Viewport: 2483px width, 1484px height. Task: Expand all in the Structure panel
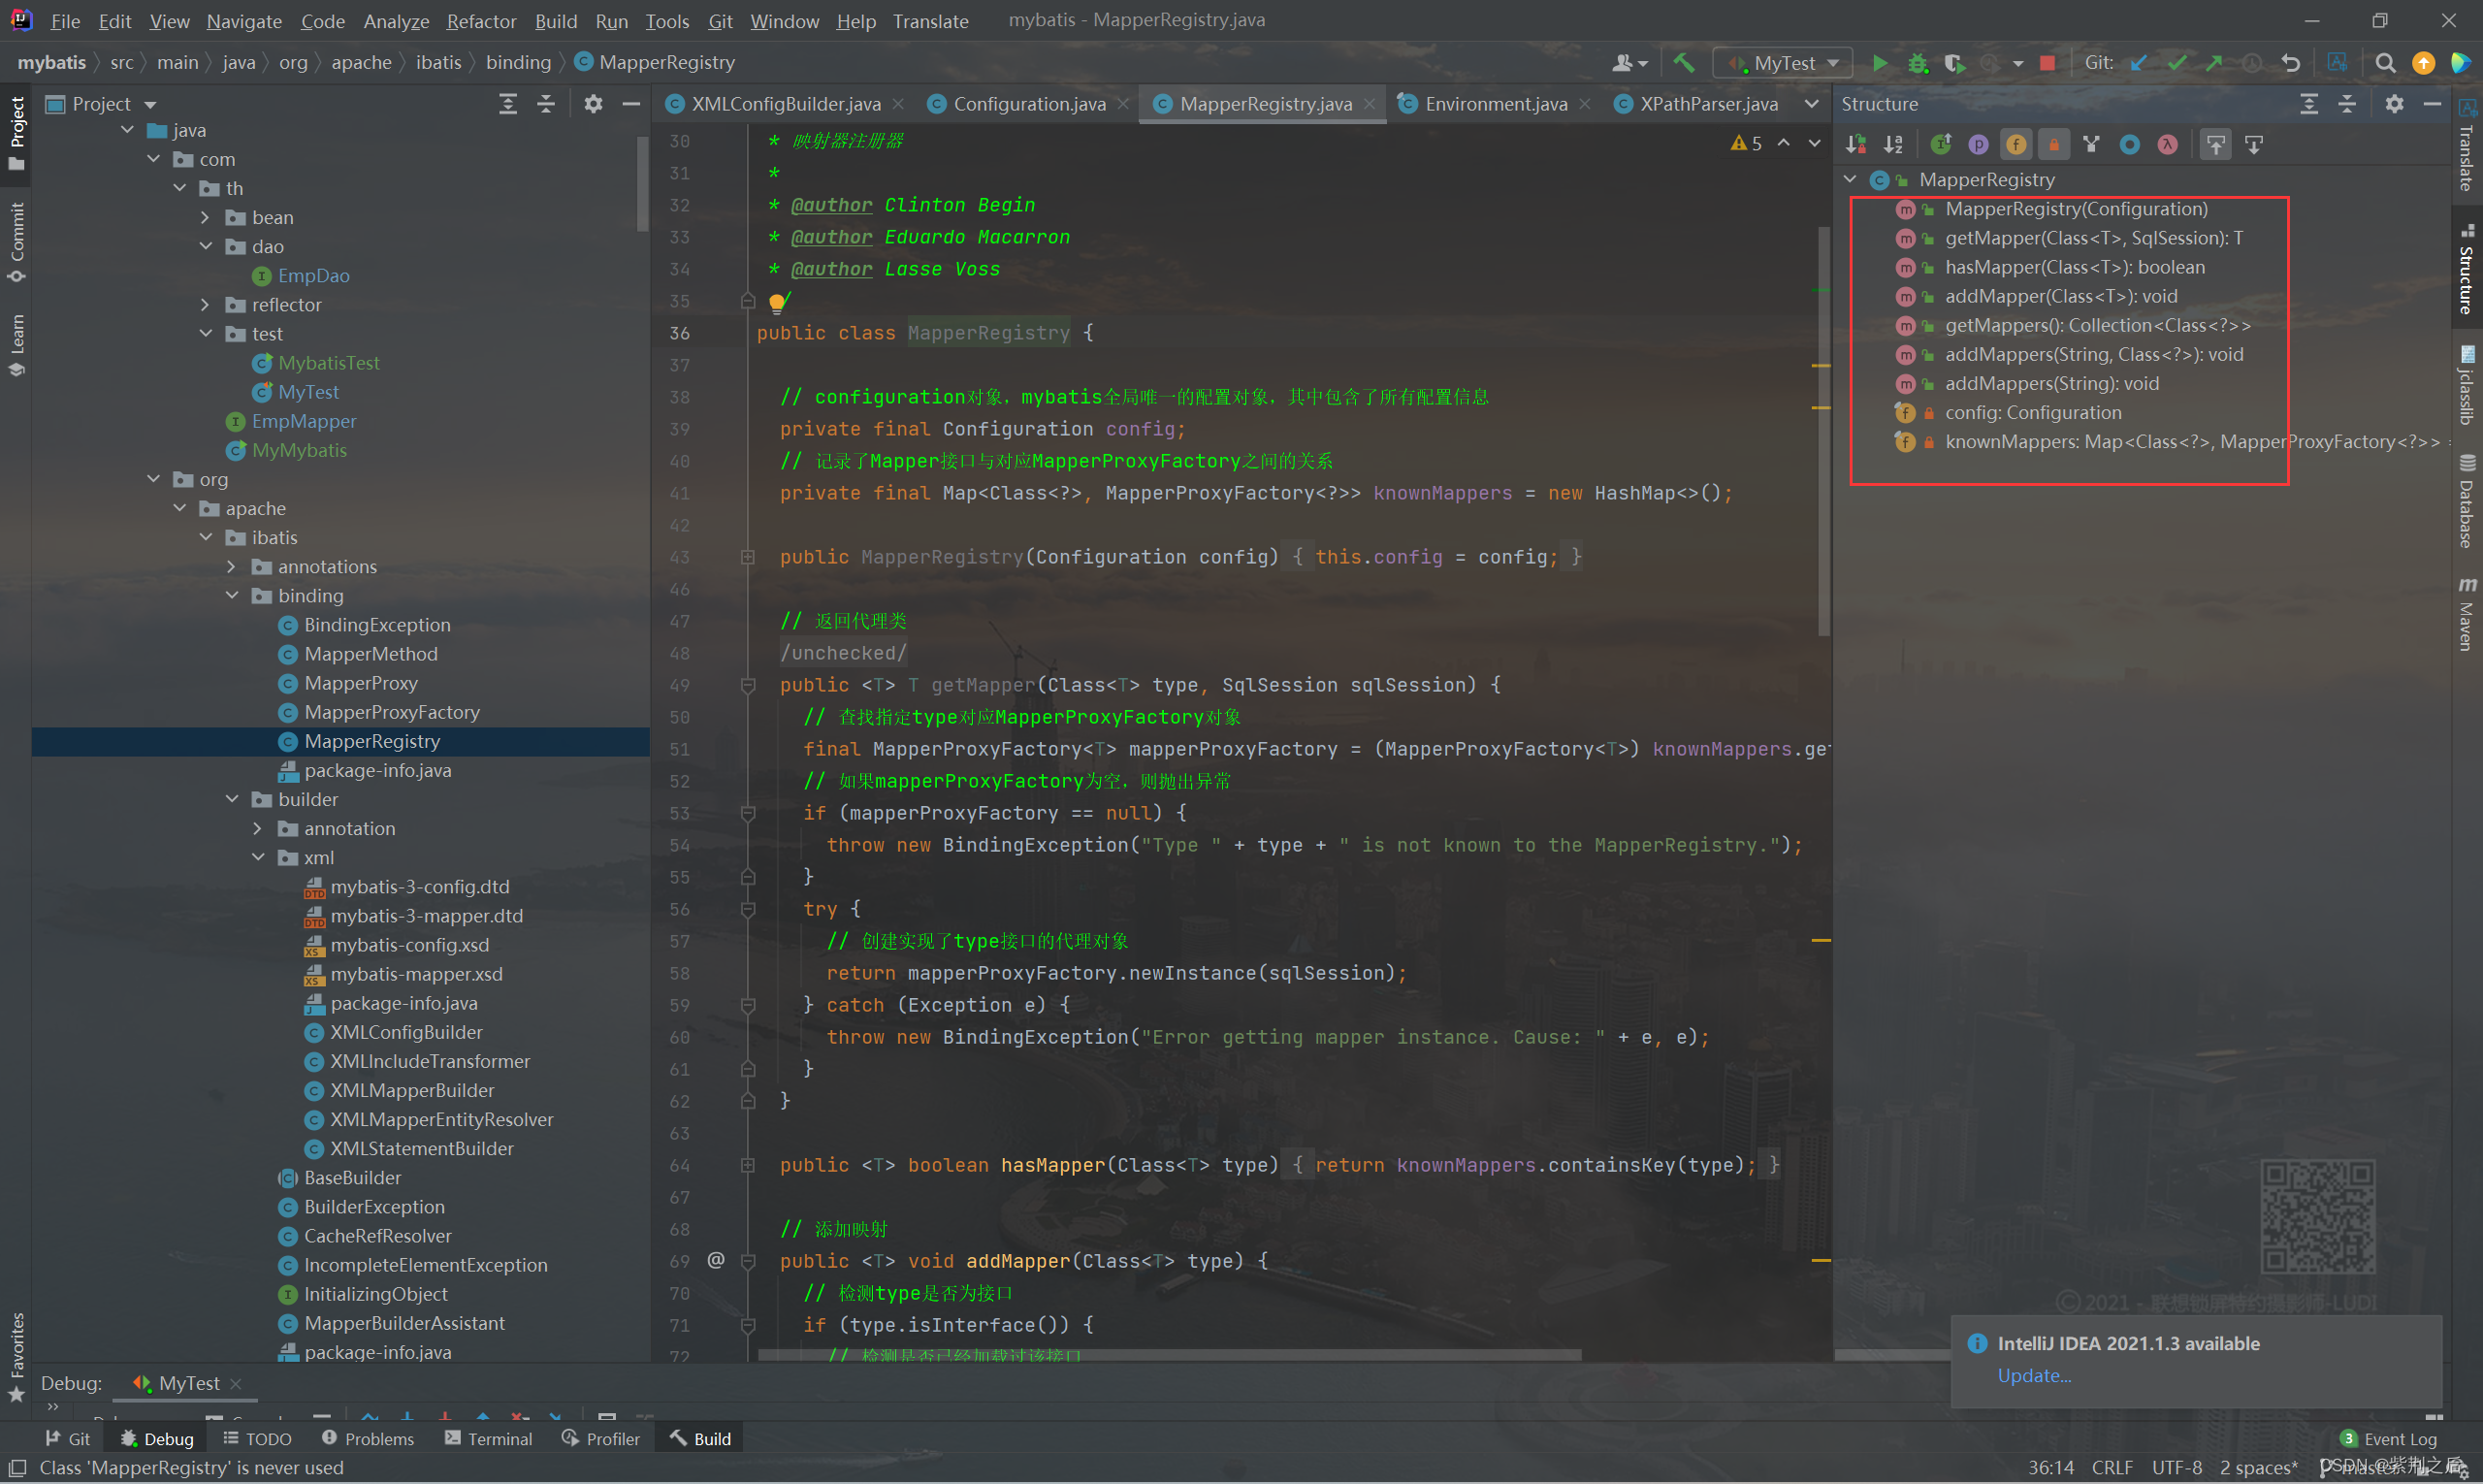coord(2309,104)
